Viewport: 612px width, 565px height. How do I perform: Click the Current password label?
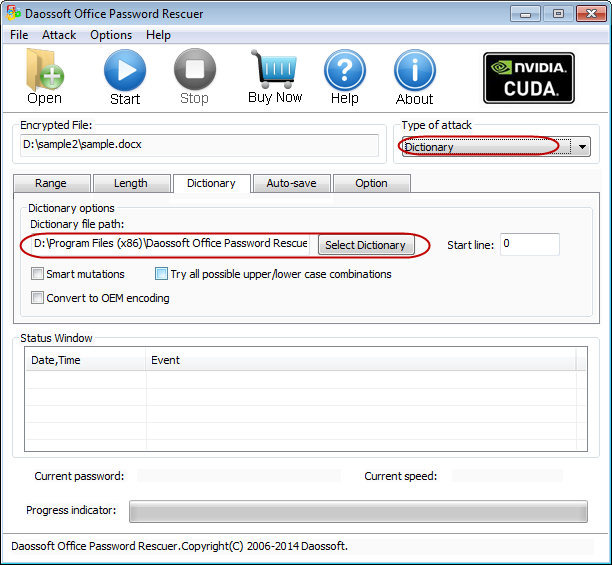[79, 476]
